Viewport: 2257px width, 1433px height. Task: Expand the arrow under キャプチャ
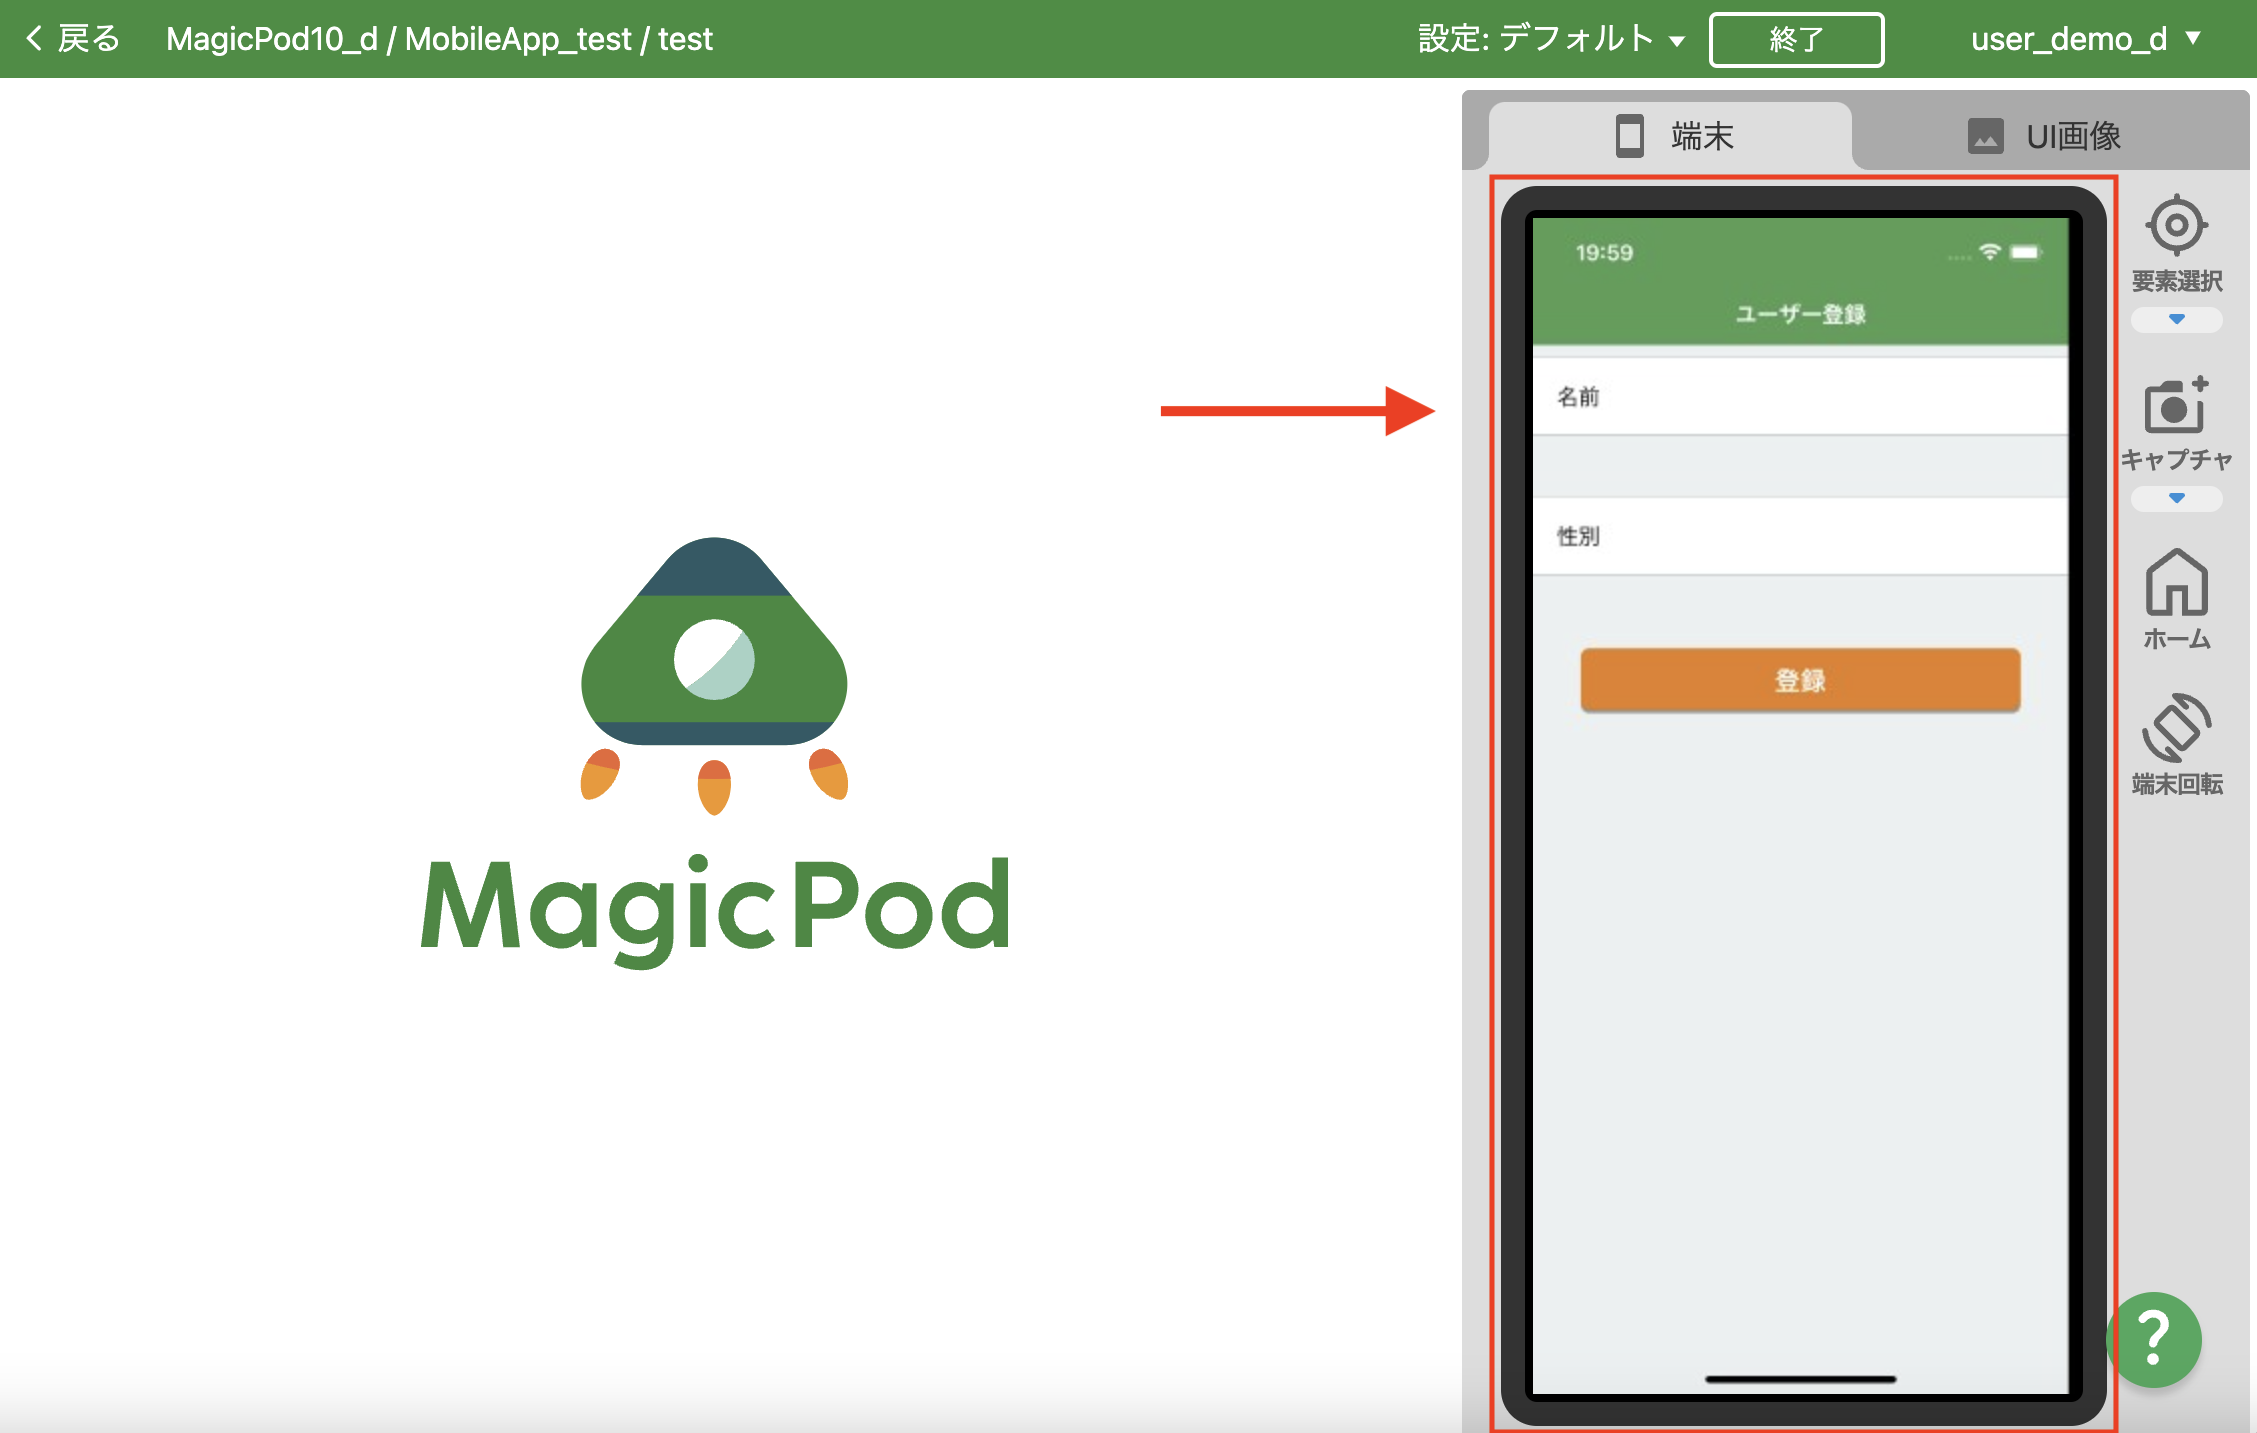pyautogui.click(x=2176, y=498)
